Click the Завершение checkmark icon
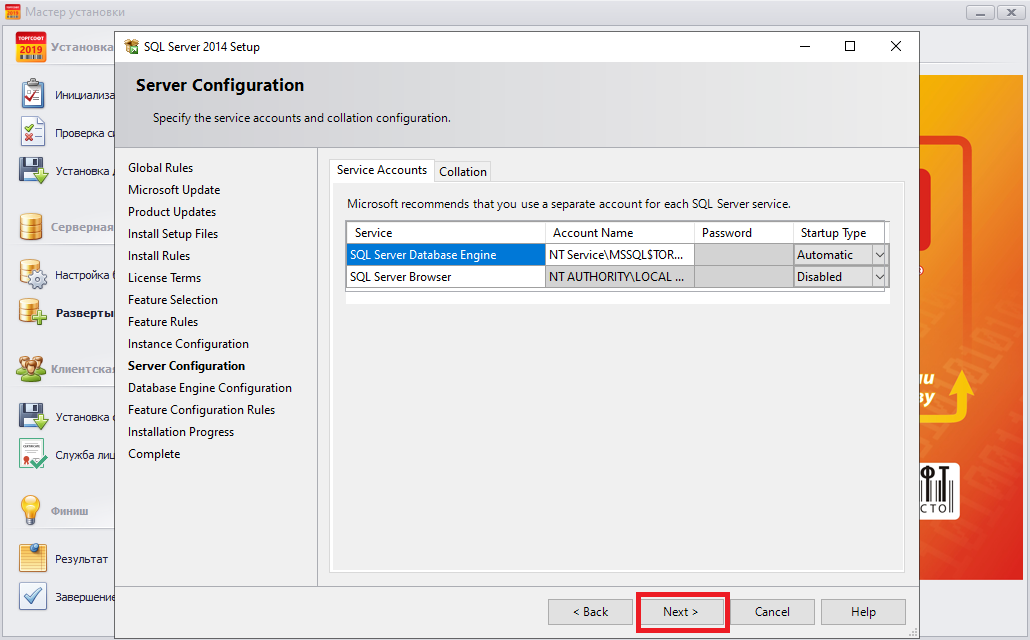The width and height of the screenshot is (1030, 640). click(x=33, y=597)
